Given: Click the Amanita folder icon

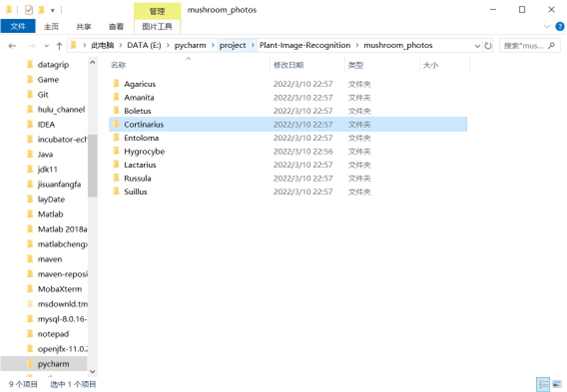Looking at the screenshot, I should [x=116, y=97].
